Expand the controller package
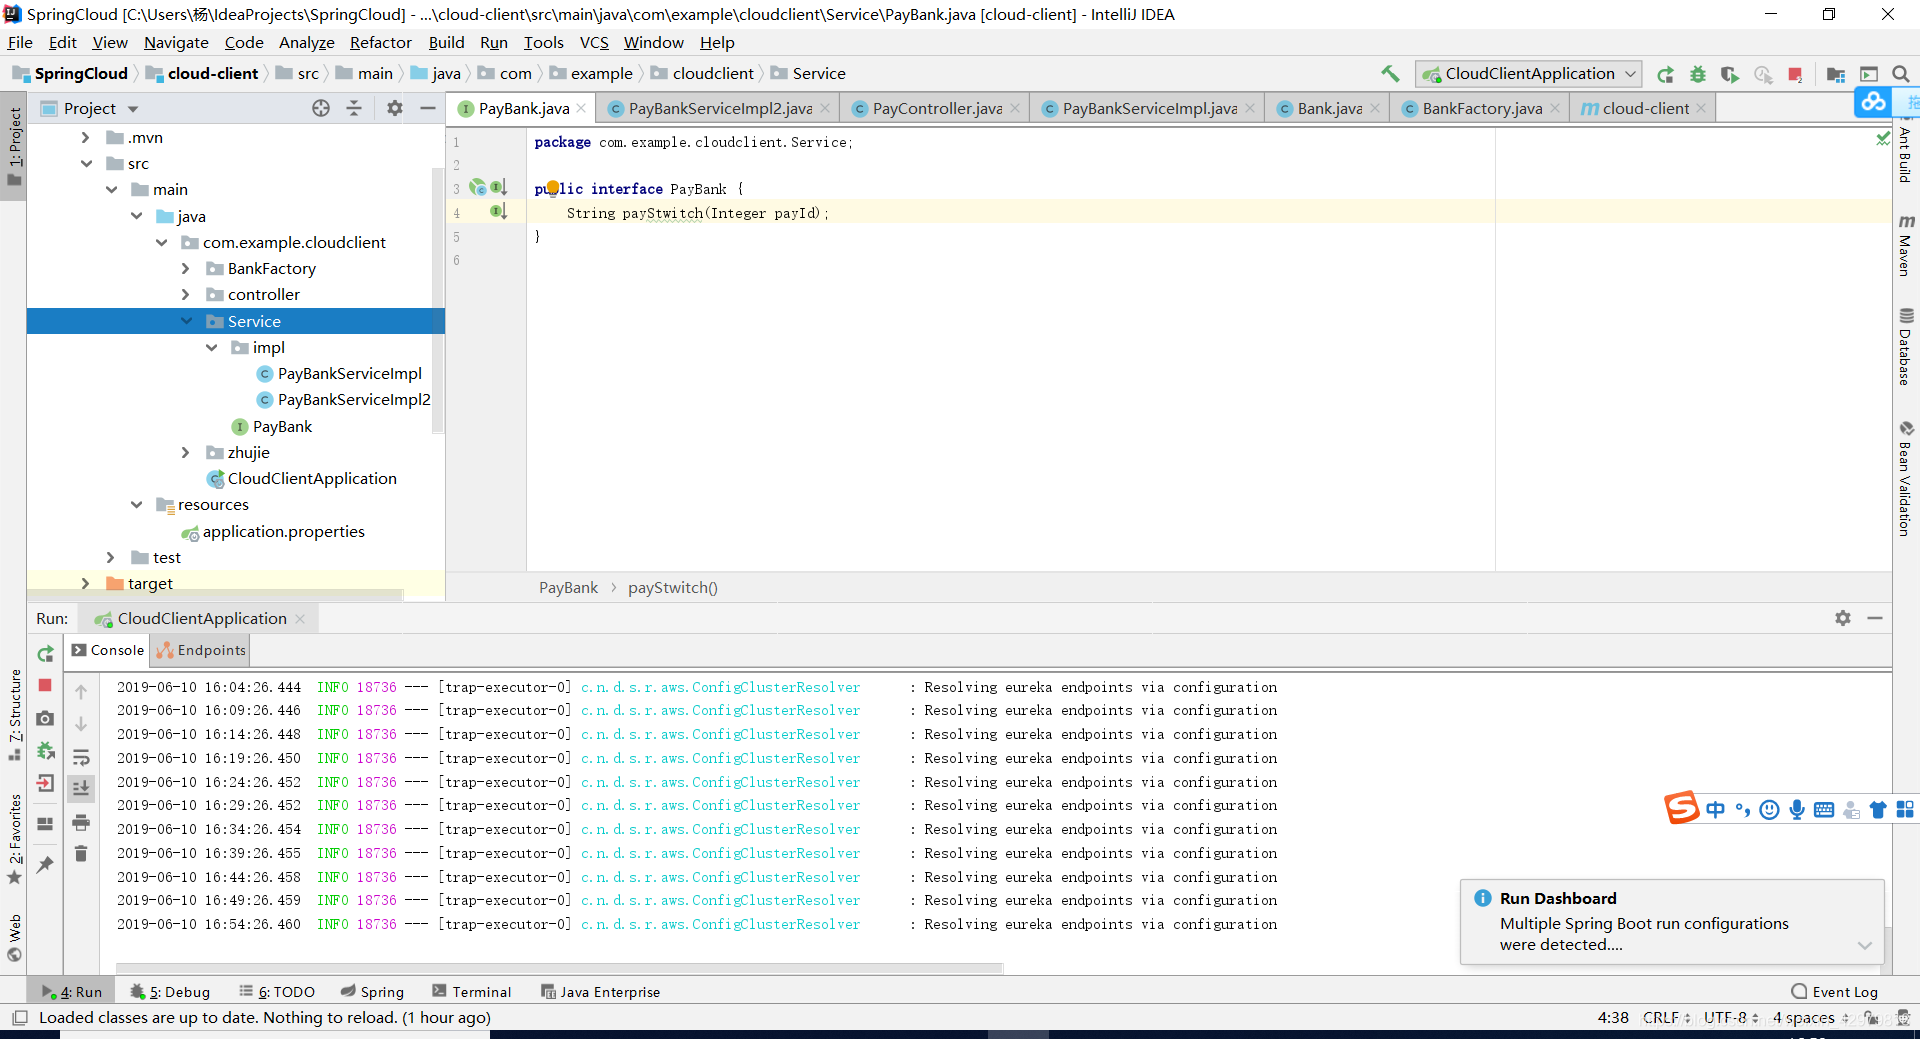1920x1039 pixels. (186, 295)
